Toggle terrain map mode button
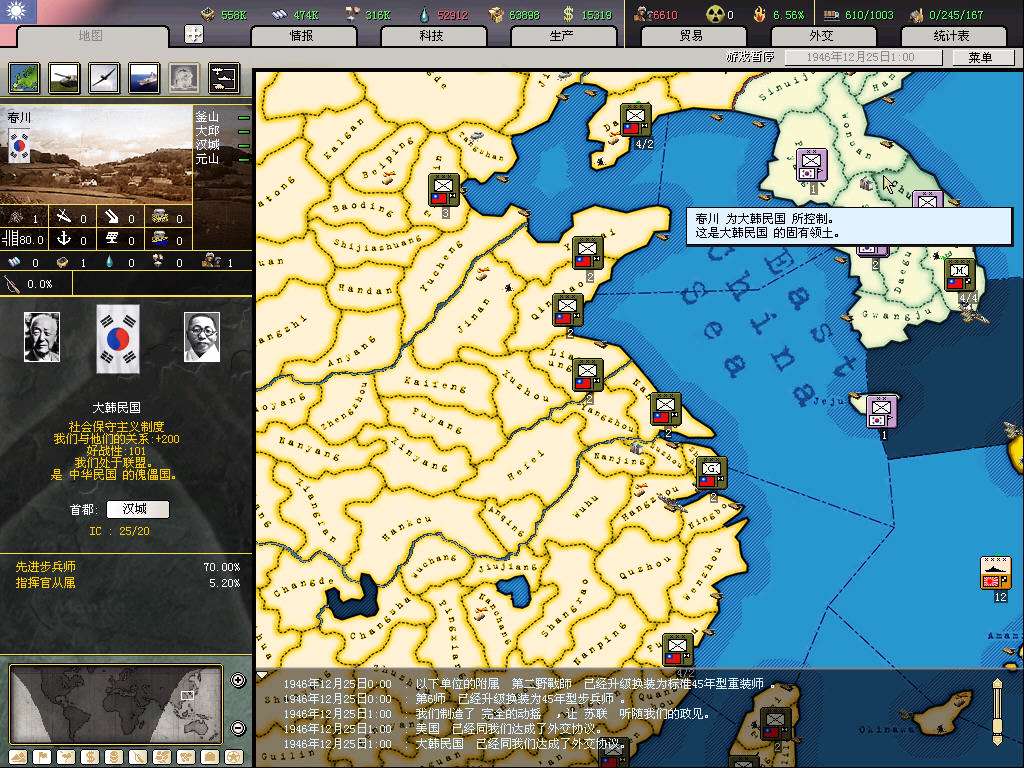 [16, 757]
